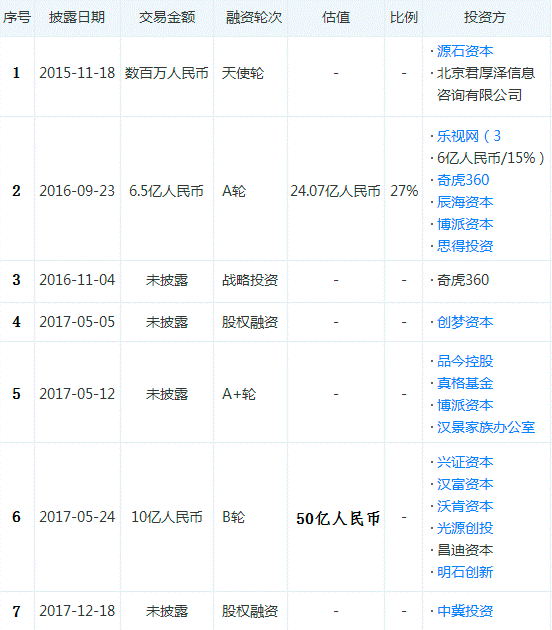
Task: Open the 辰海资本 link
Action: click(465, 202)
